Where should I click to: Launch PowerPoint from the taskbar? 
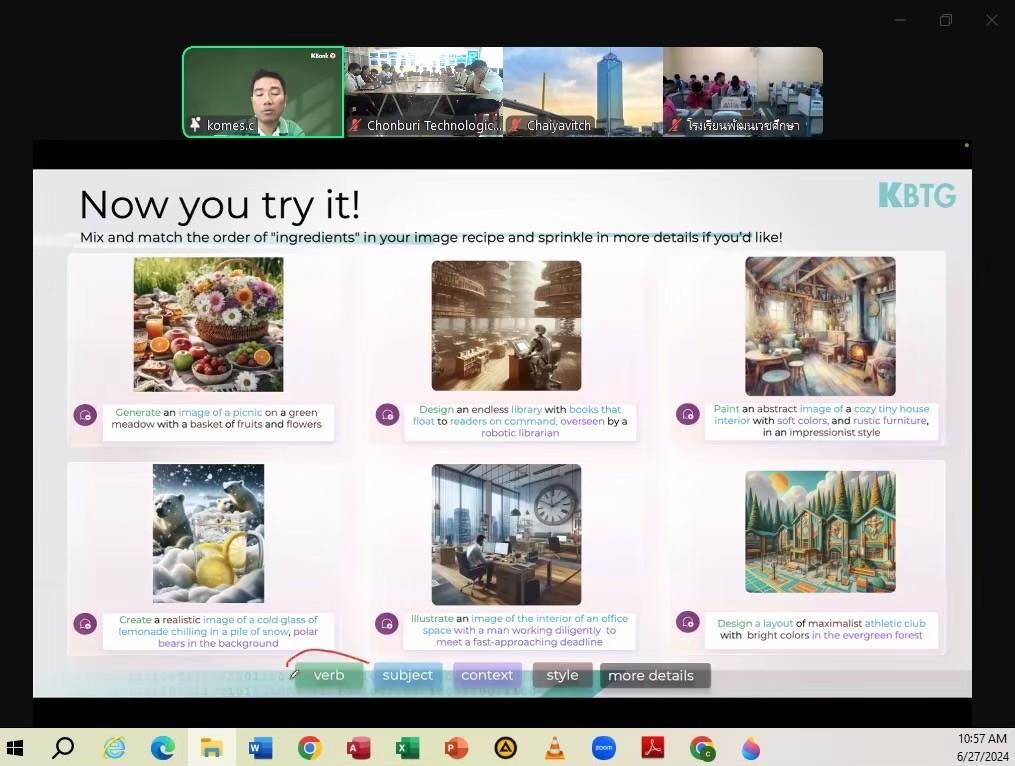(x=456, y=748)
